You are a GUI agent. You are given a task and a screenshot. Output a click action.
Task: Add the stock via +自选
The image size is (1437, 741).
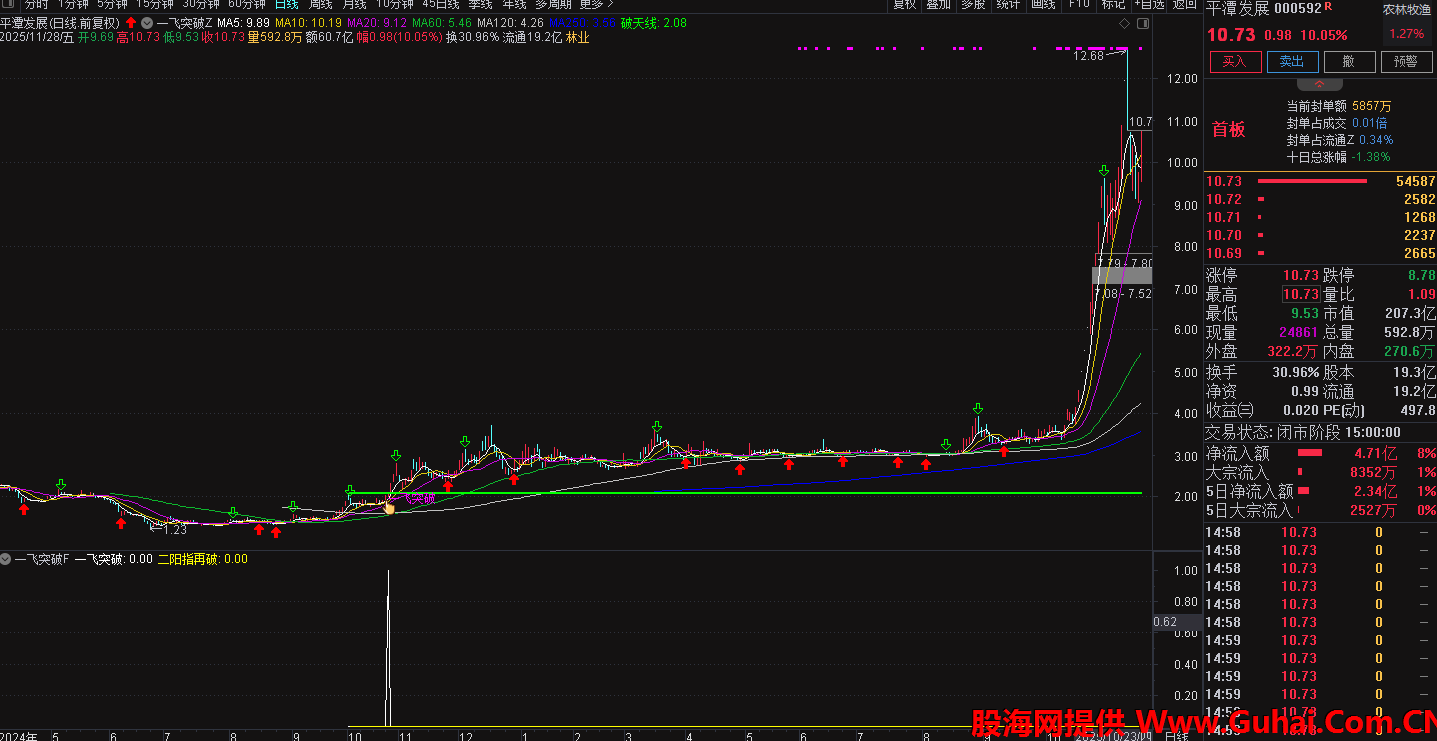tap(1149, 4)
